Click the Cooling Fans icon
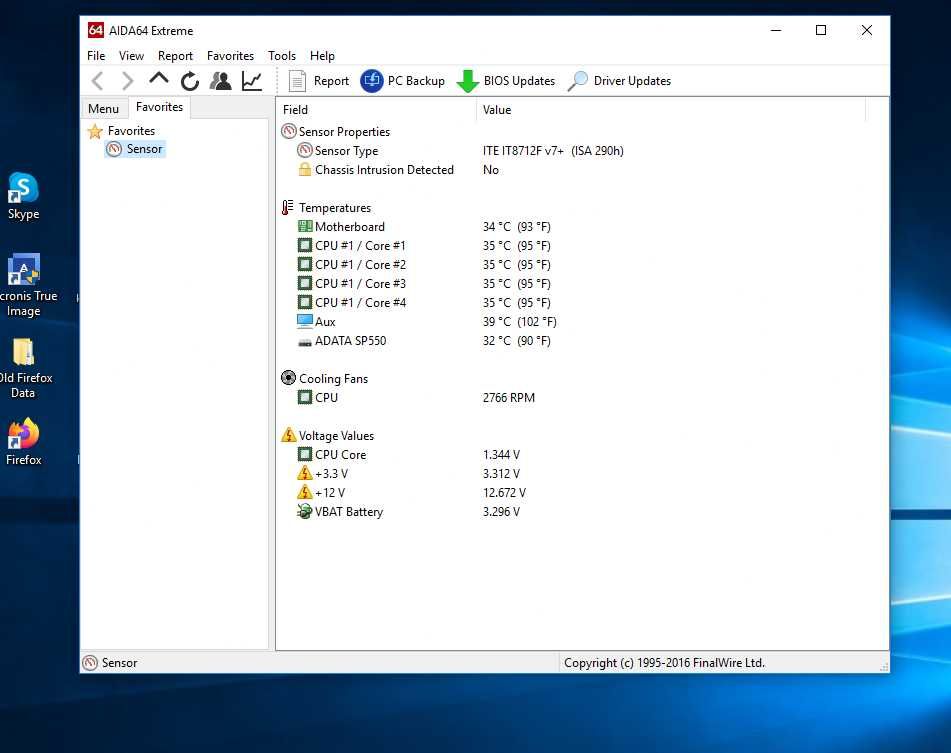This screenshot has height=753, width=951. (289, 378)
